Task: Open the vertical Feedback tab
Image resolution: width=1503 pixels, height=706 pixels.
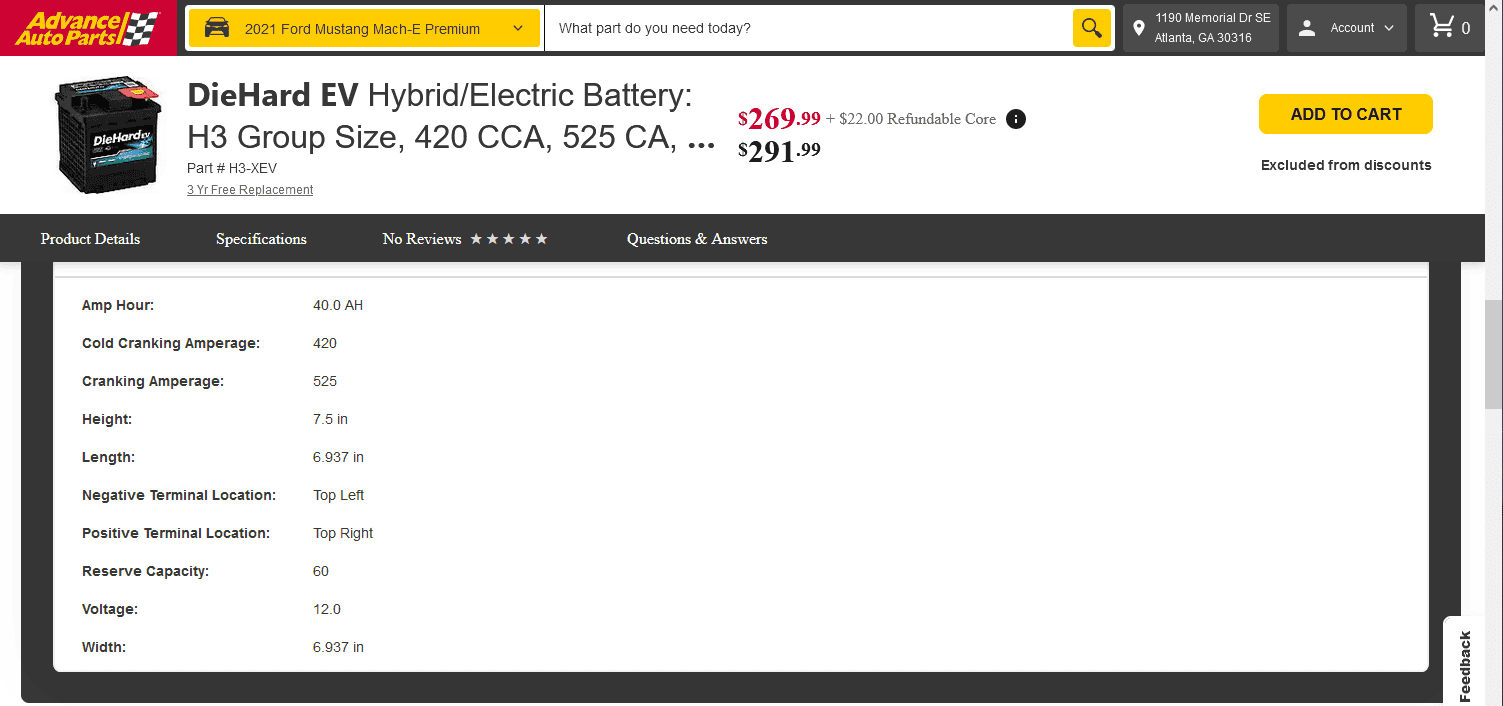Action: [1465, 665]
